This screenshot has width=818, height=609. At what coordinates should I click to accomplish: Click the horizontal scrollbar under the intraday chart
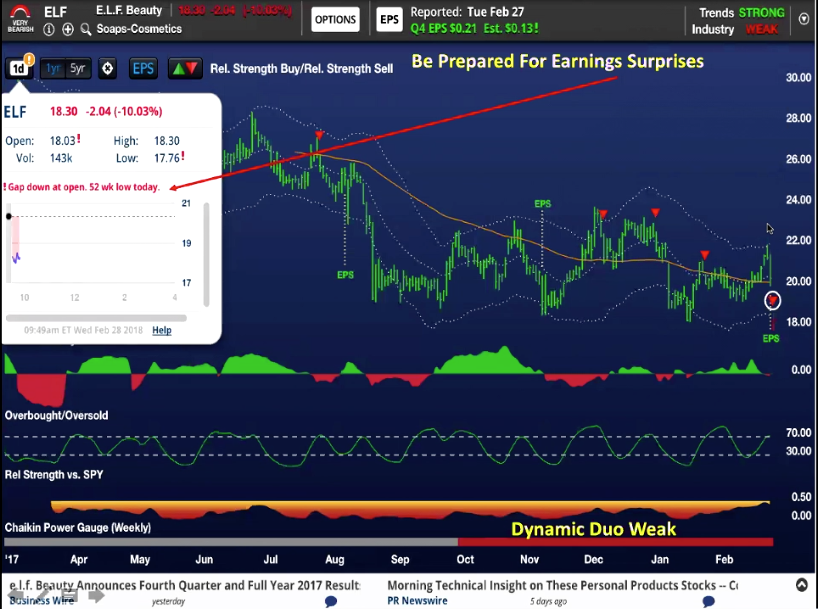point(97,318)
